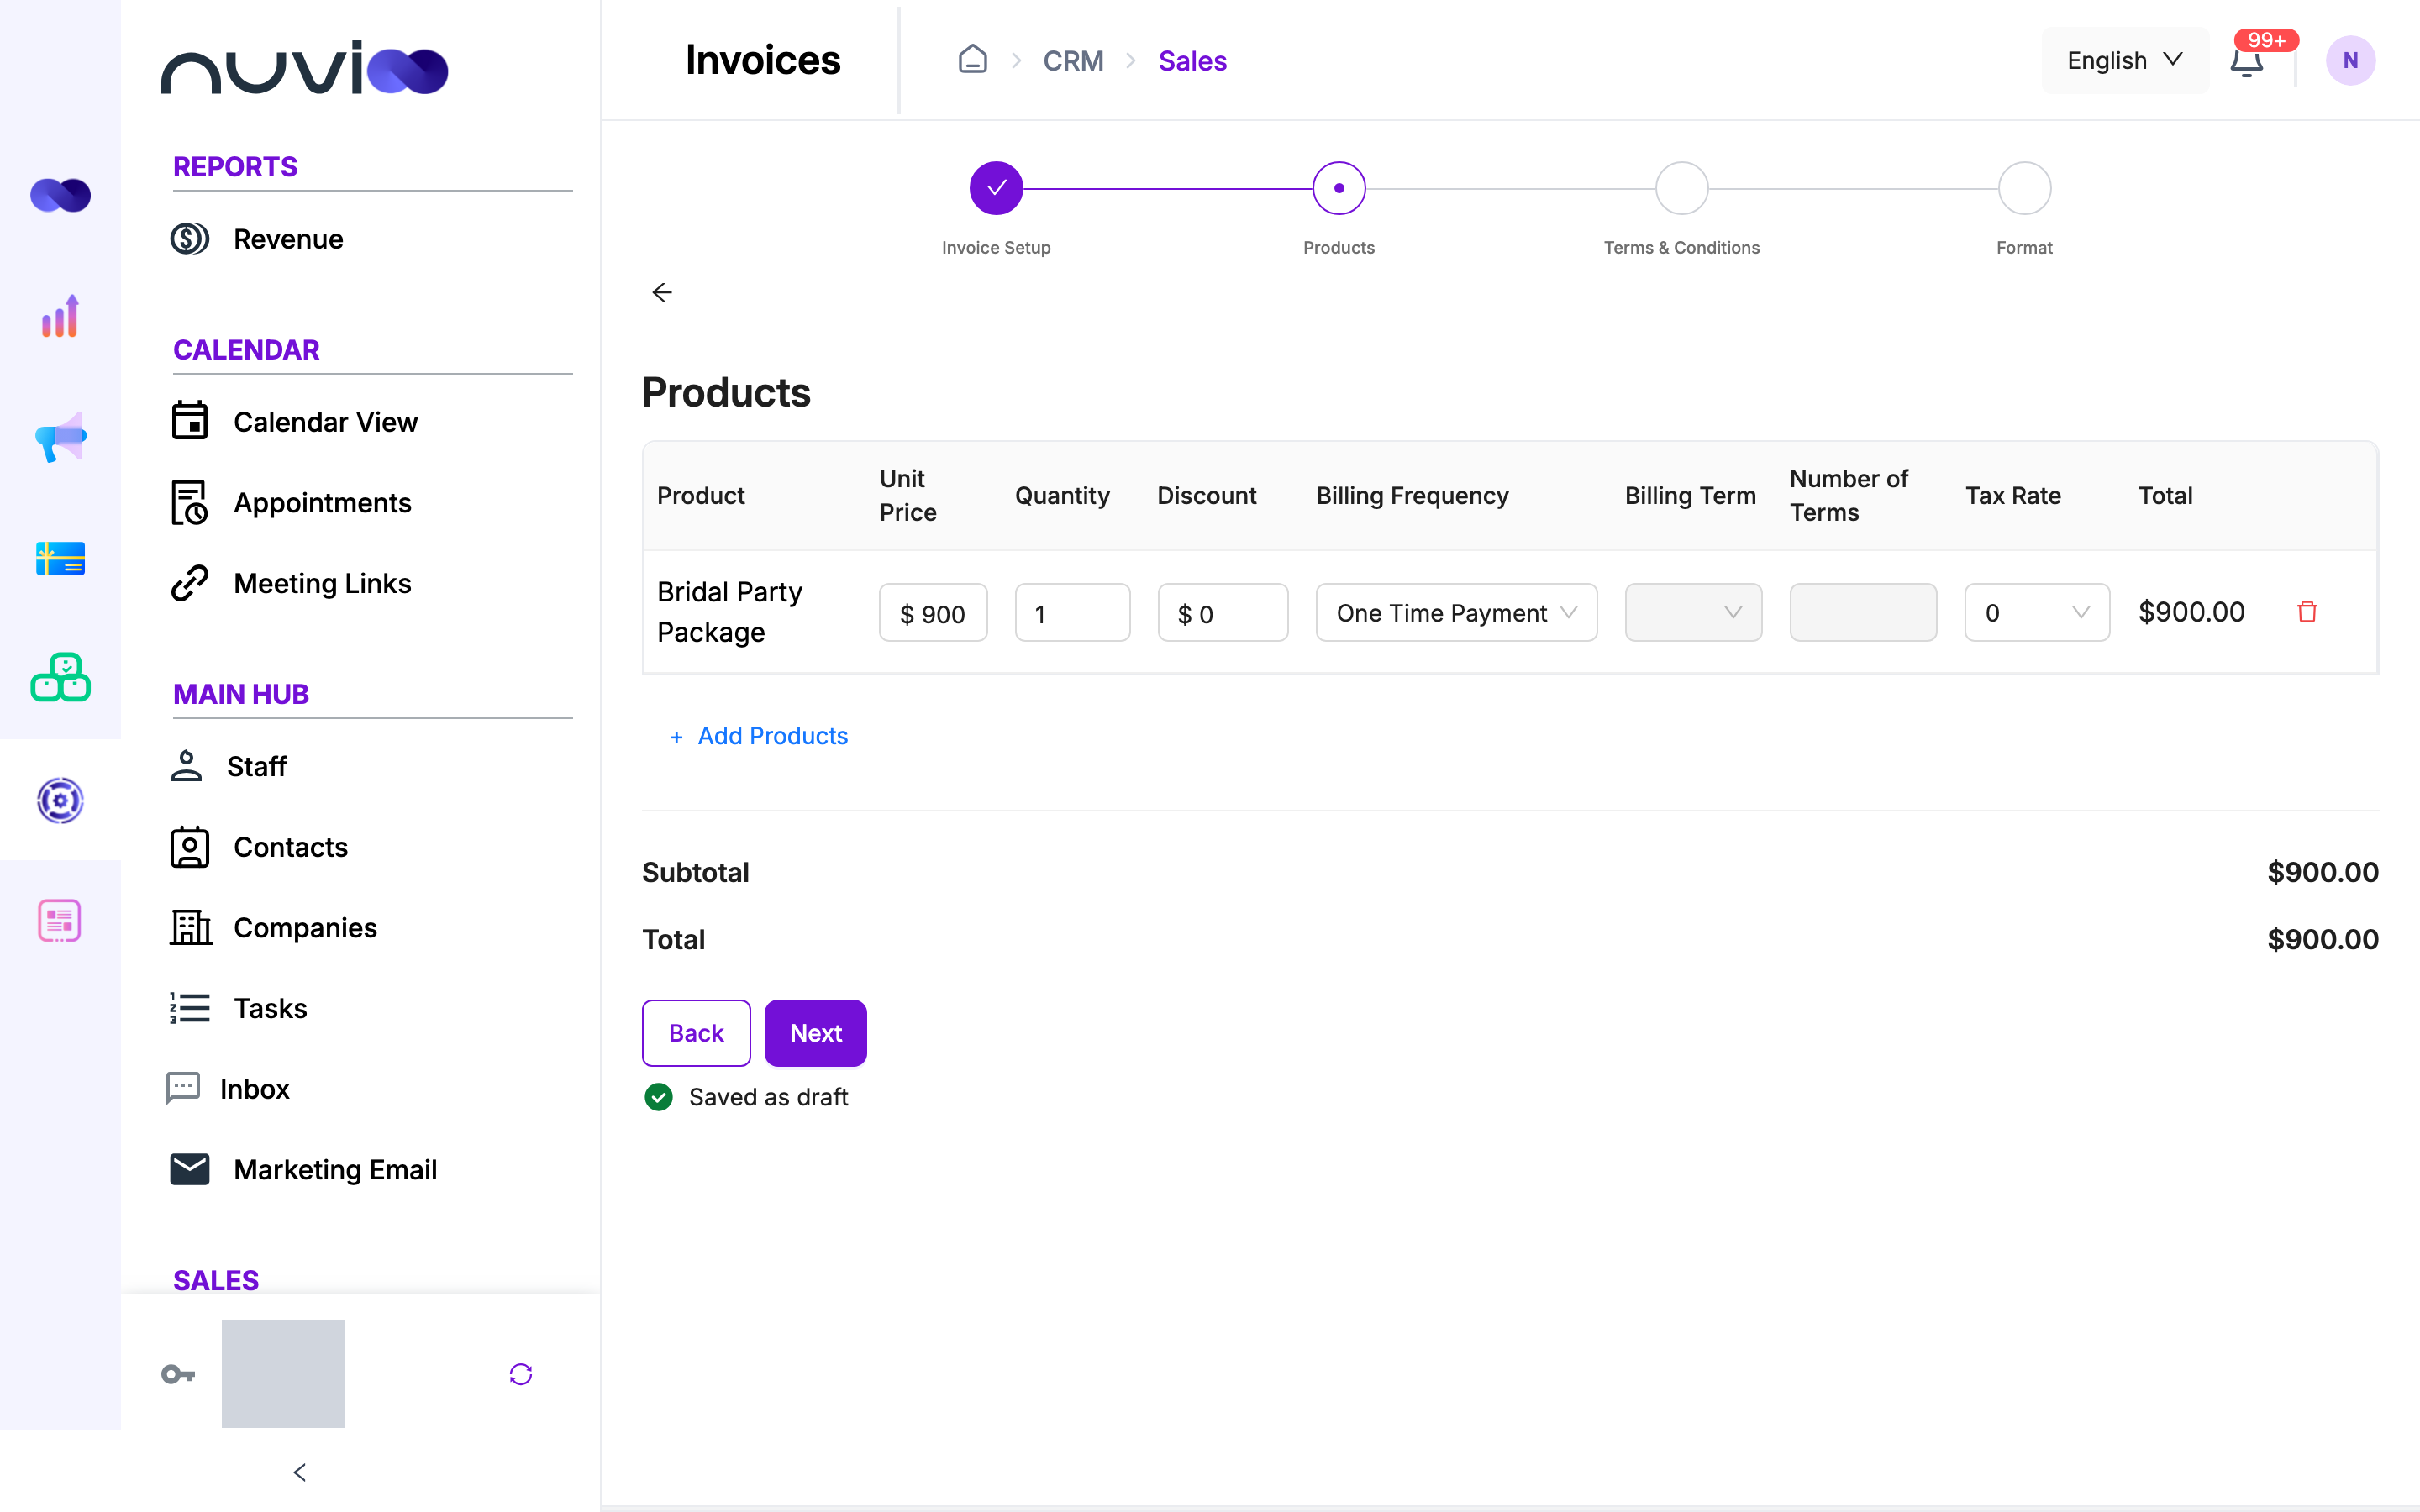Click the REPORTS section heading

(235, 166)
